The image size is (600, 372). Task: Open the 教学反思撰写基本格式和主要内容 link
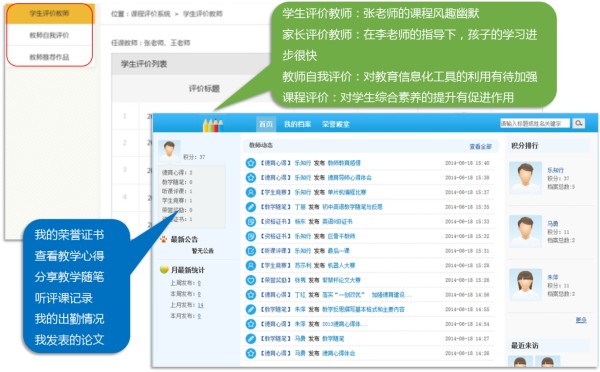[363, 309]
